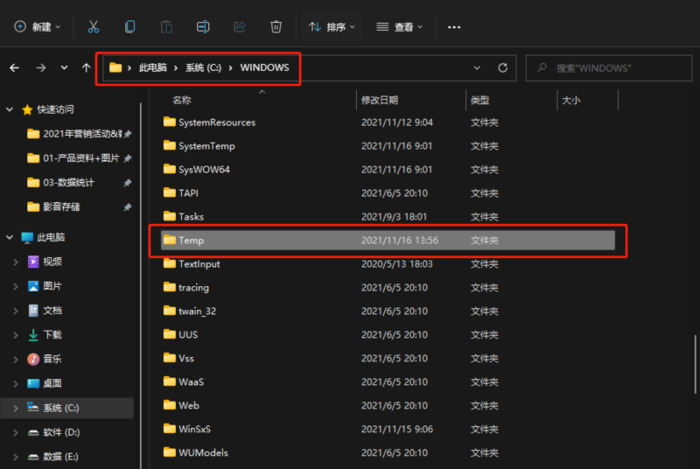Image resolution: width=700 pixels, height=469 pixels.
Task: Go forward with the right arrow
Action: tap(41, 68)
